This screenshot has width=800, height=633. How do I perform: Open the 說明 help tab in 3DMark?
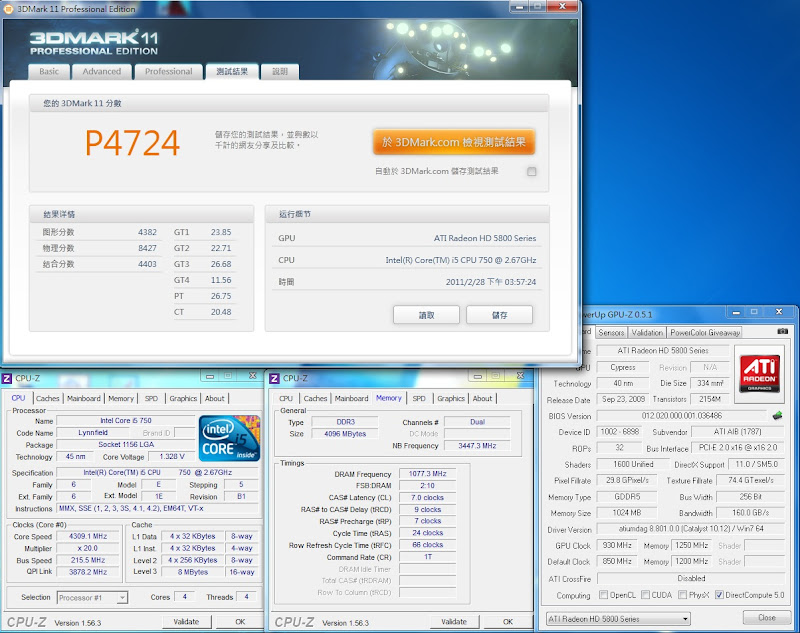pos(280,71)
